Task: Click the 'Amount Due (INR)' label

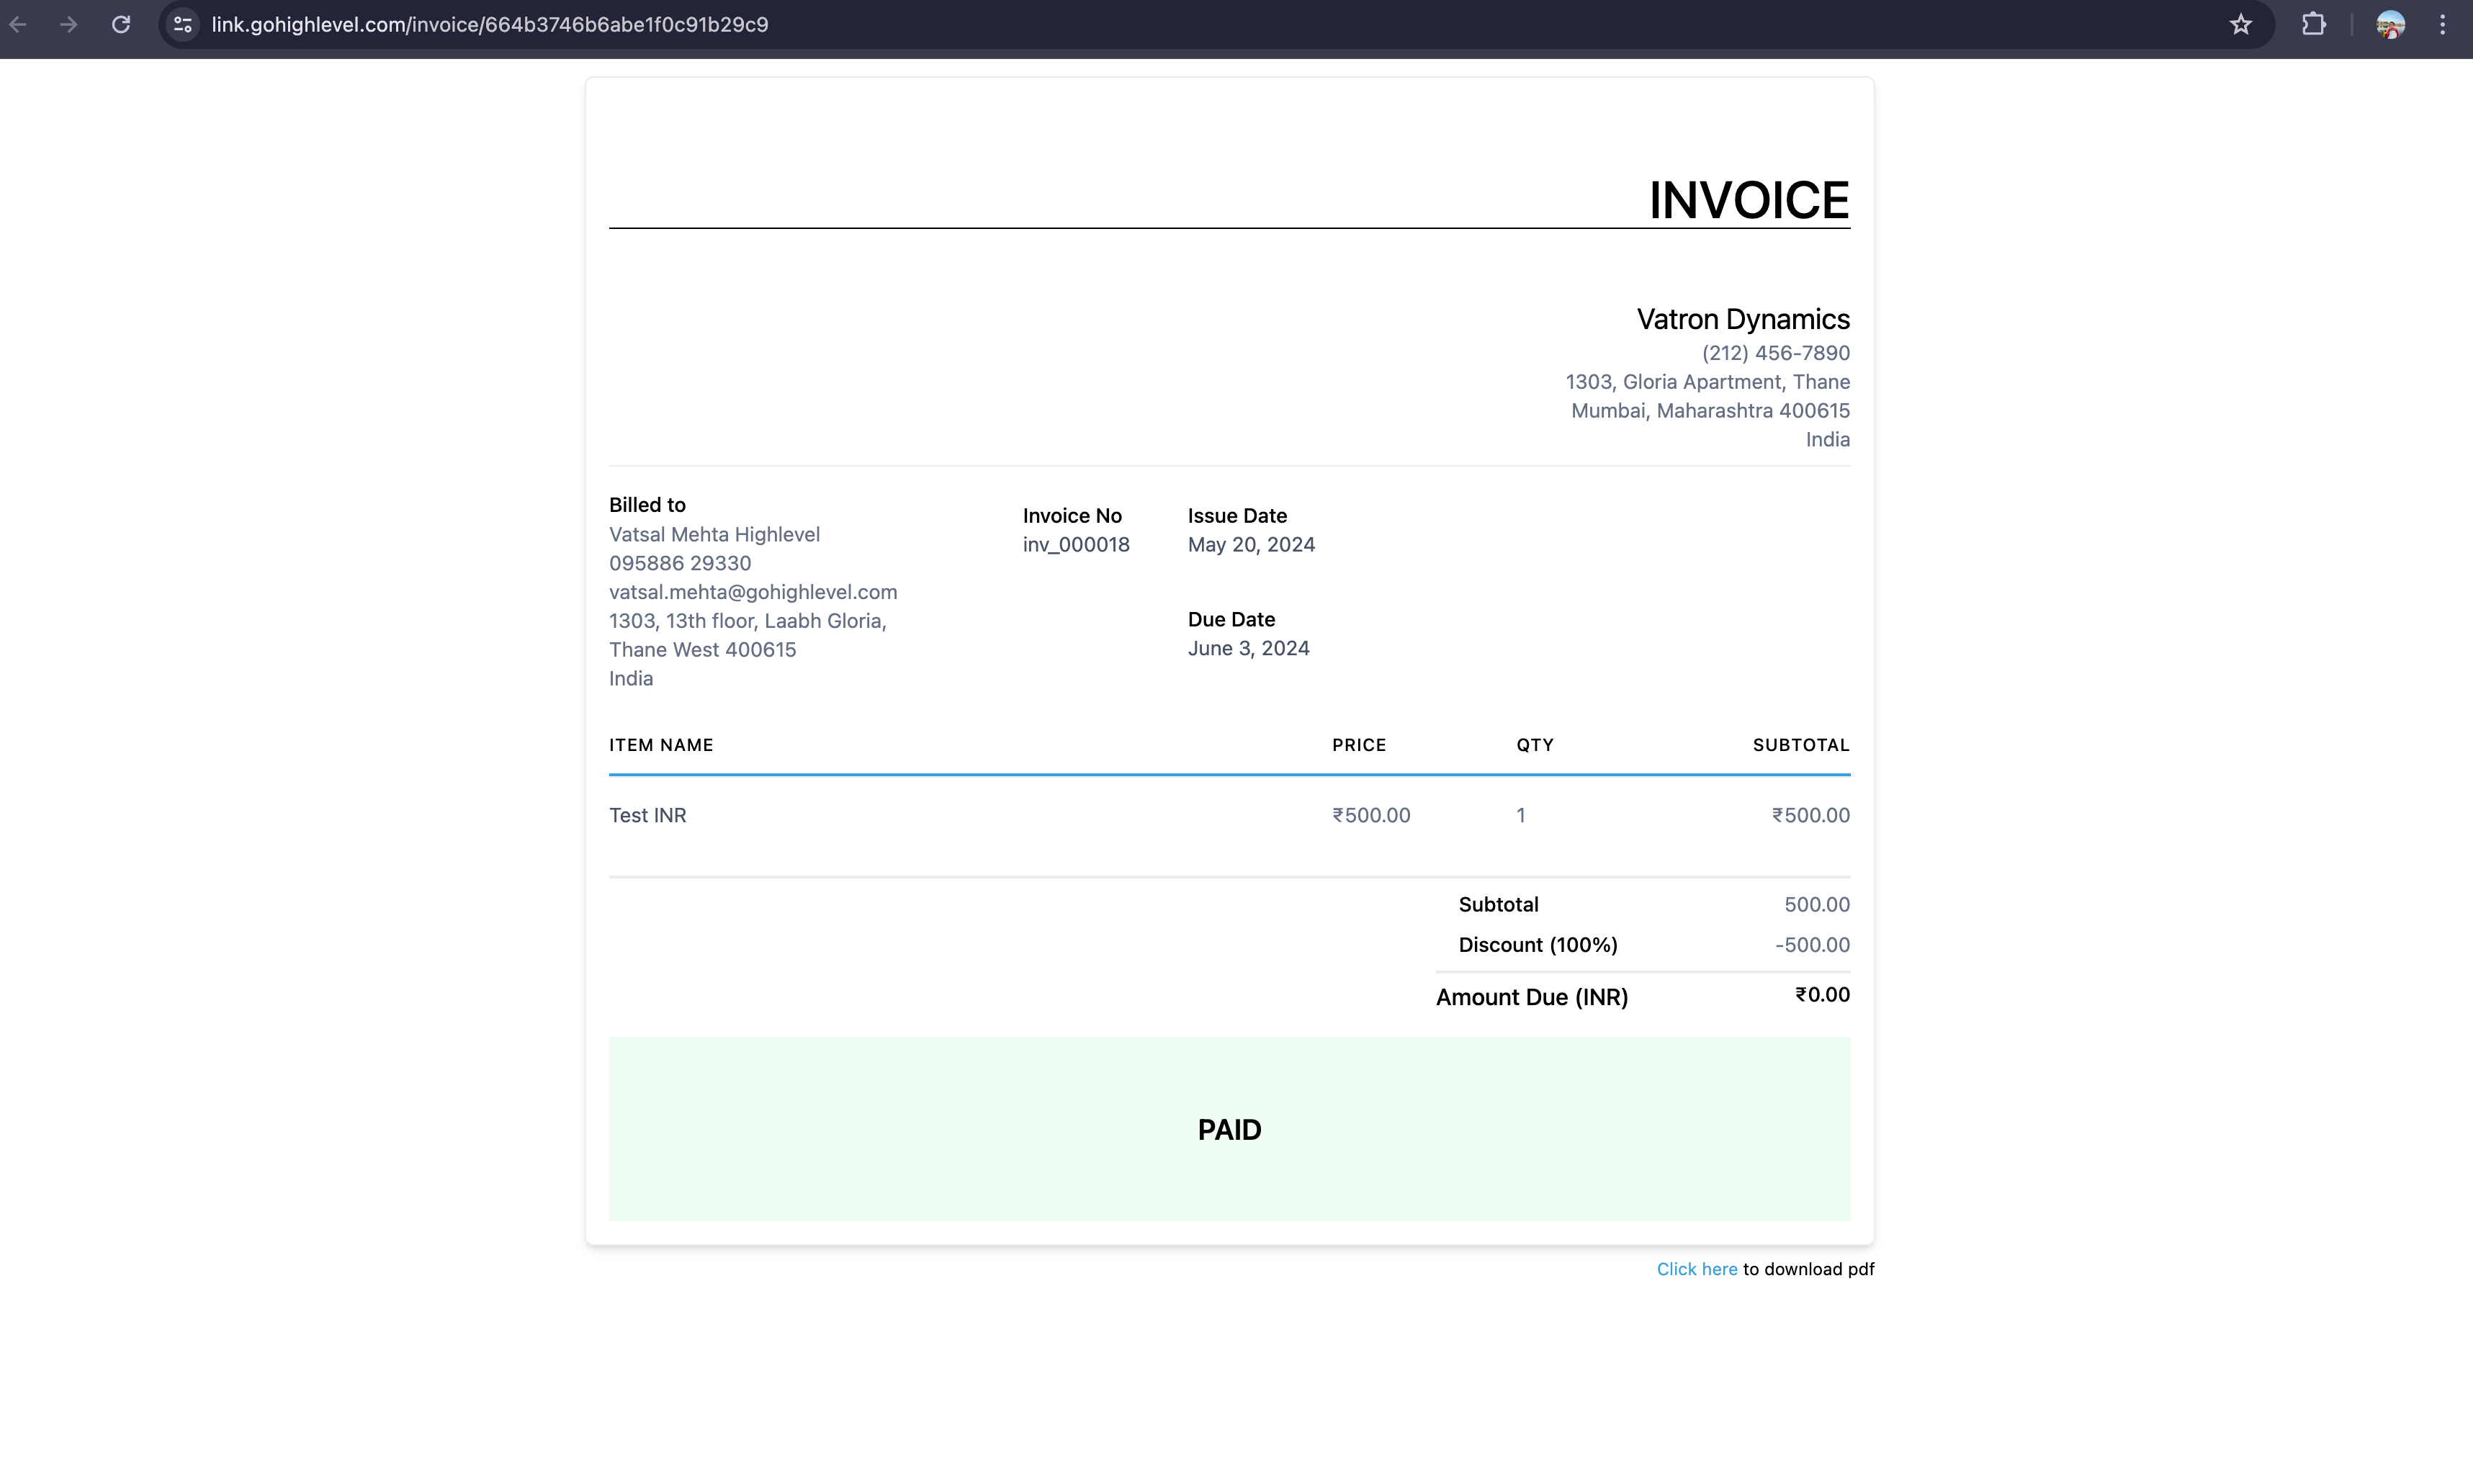Action: (1532, 997)
